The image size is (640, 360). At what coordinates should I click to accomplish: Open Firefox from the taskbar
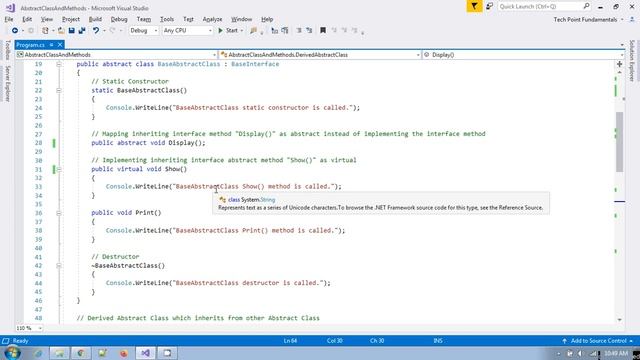(124, 353)
